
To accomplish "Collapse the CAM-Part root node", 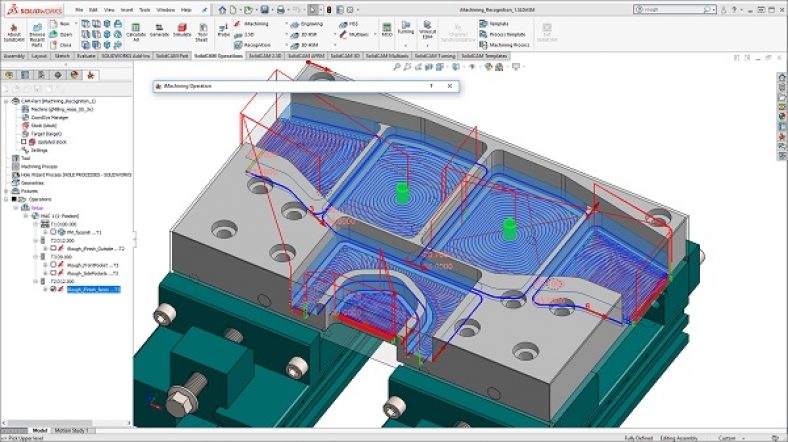I will [x=5, y=101].
